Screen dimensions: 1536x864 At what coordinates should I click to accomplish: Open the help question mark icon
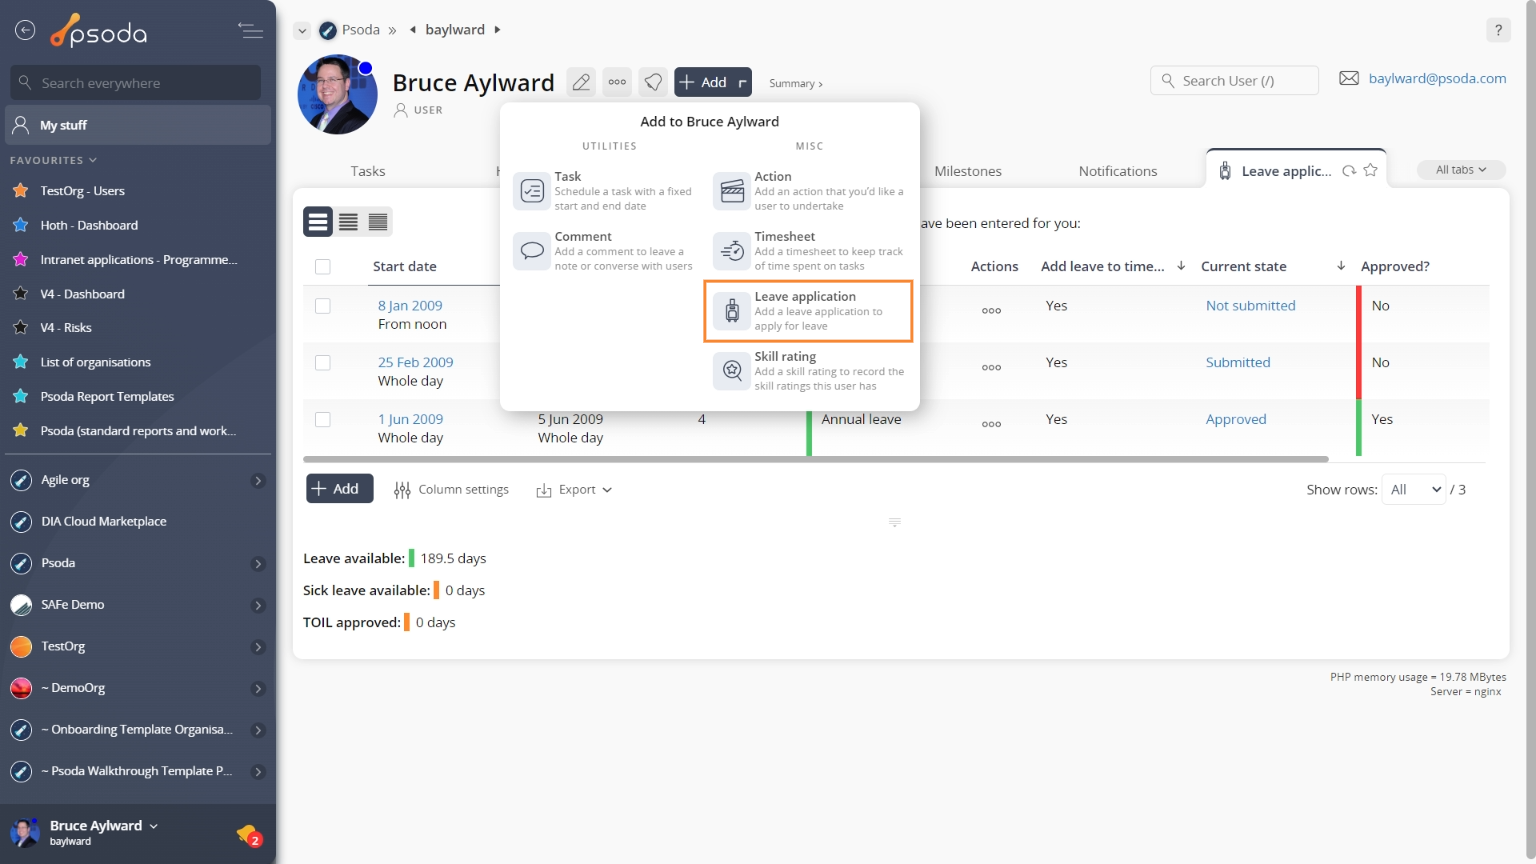click(x=1498, y=30)
